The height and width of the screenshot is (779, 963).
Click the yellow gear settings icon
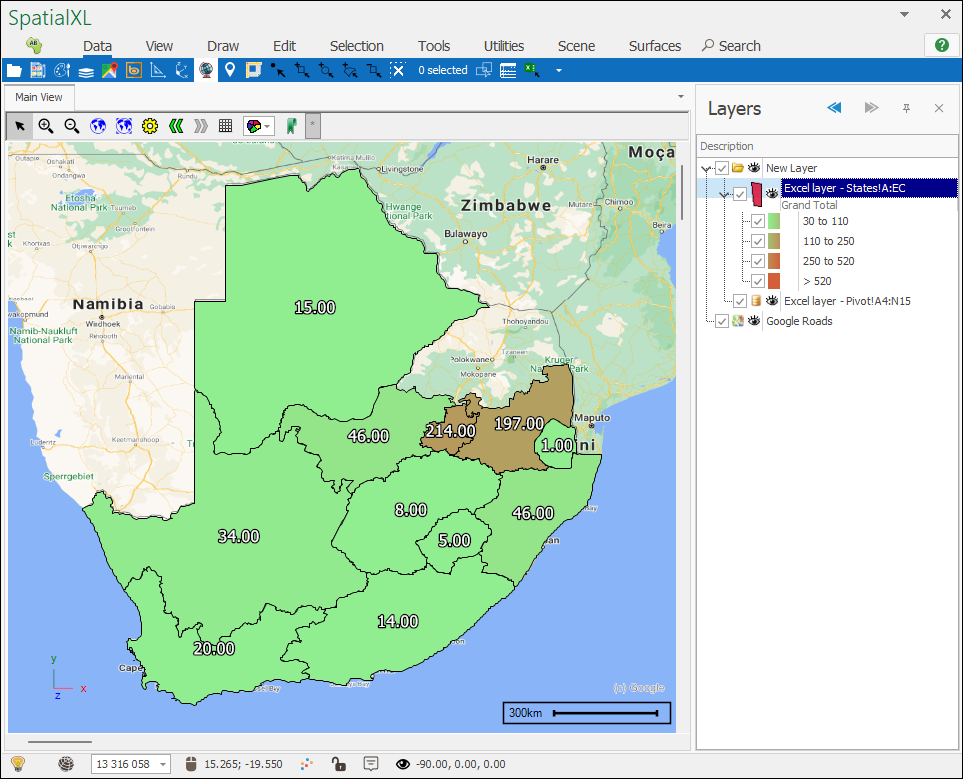pyautogui.click(x=150, y=126)
